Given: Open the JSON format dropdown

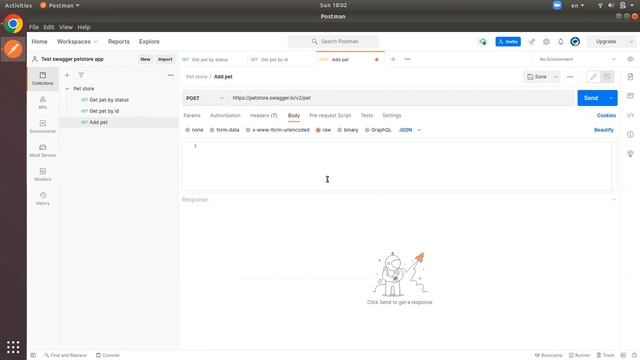Looking at the screenshot, I should [410, 130].
